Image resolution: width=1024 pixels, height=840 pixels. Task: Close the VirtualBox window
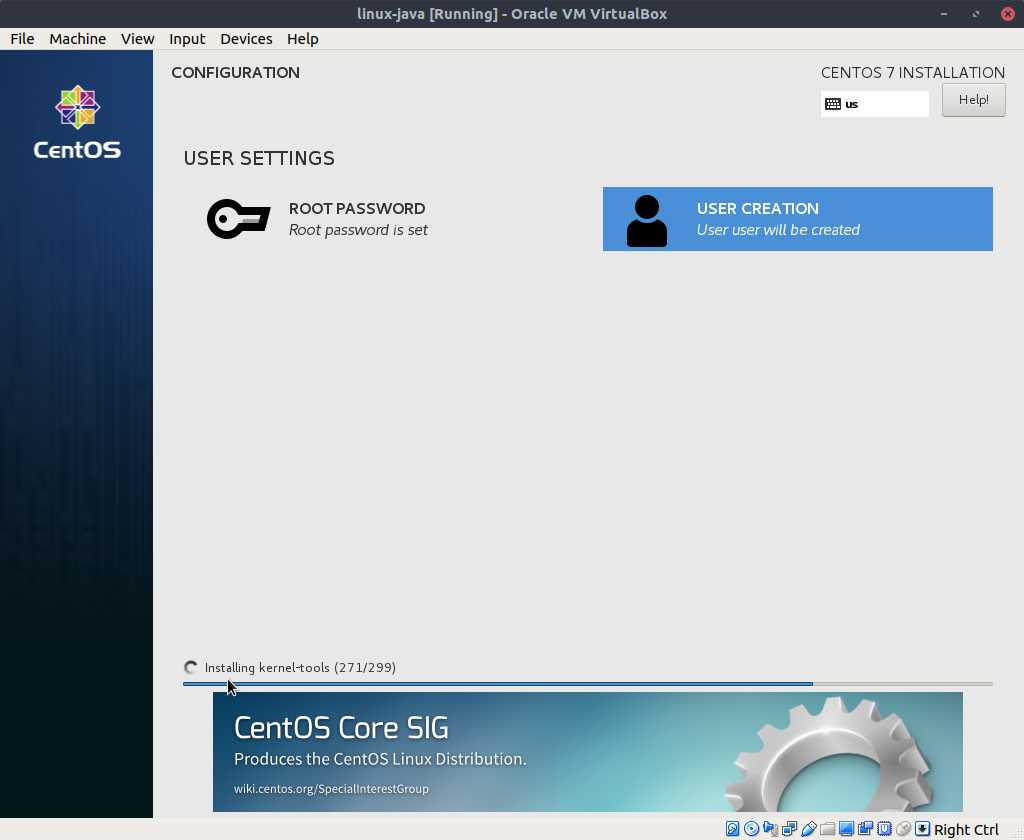pyautogui.click(x=1008, y=14)
